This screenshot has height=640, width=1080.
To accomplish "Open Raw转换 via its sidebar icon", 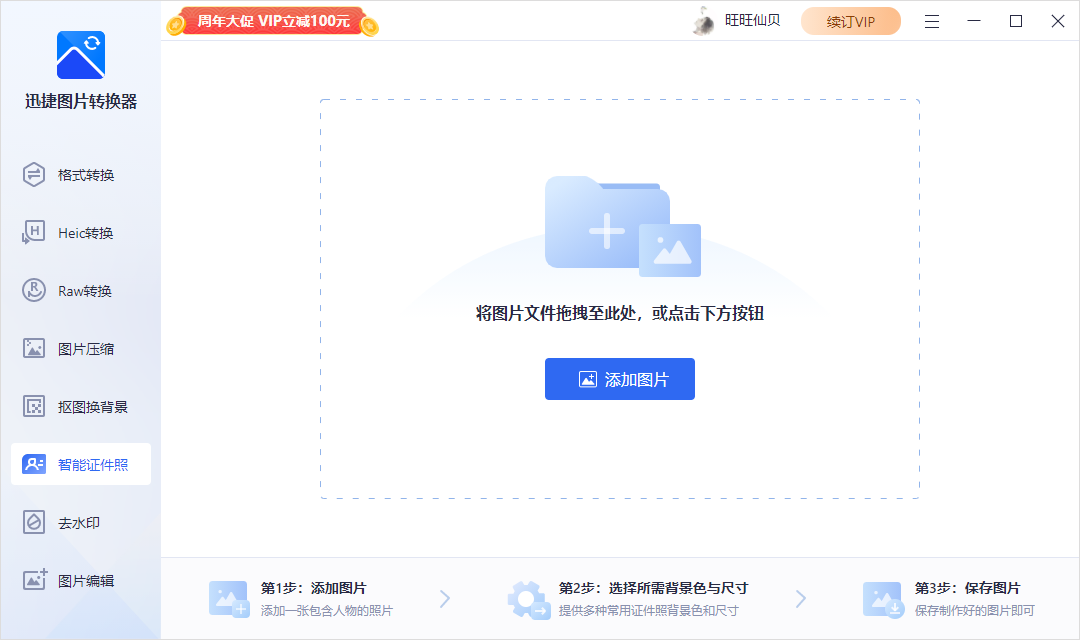I will (x=34, y=291).
